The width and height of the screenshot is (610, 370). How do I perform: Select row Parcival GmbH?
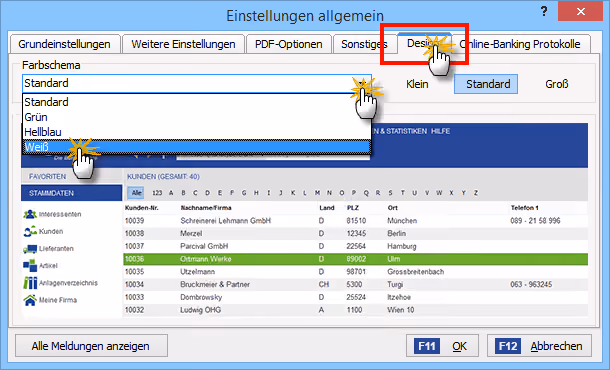tap(356, 246)
